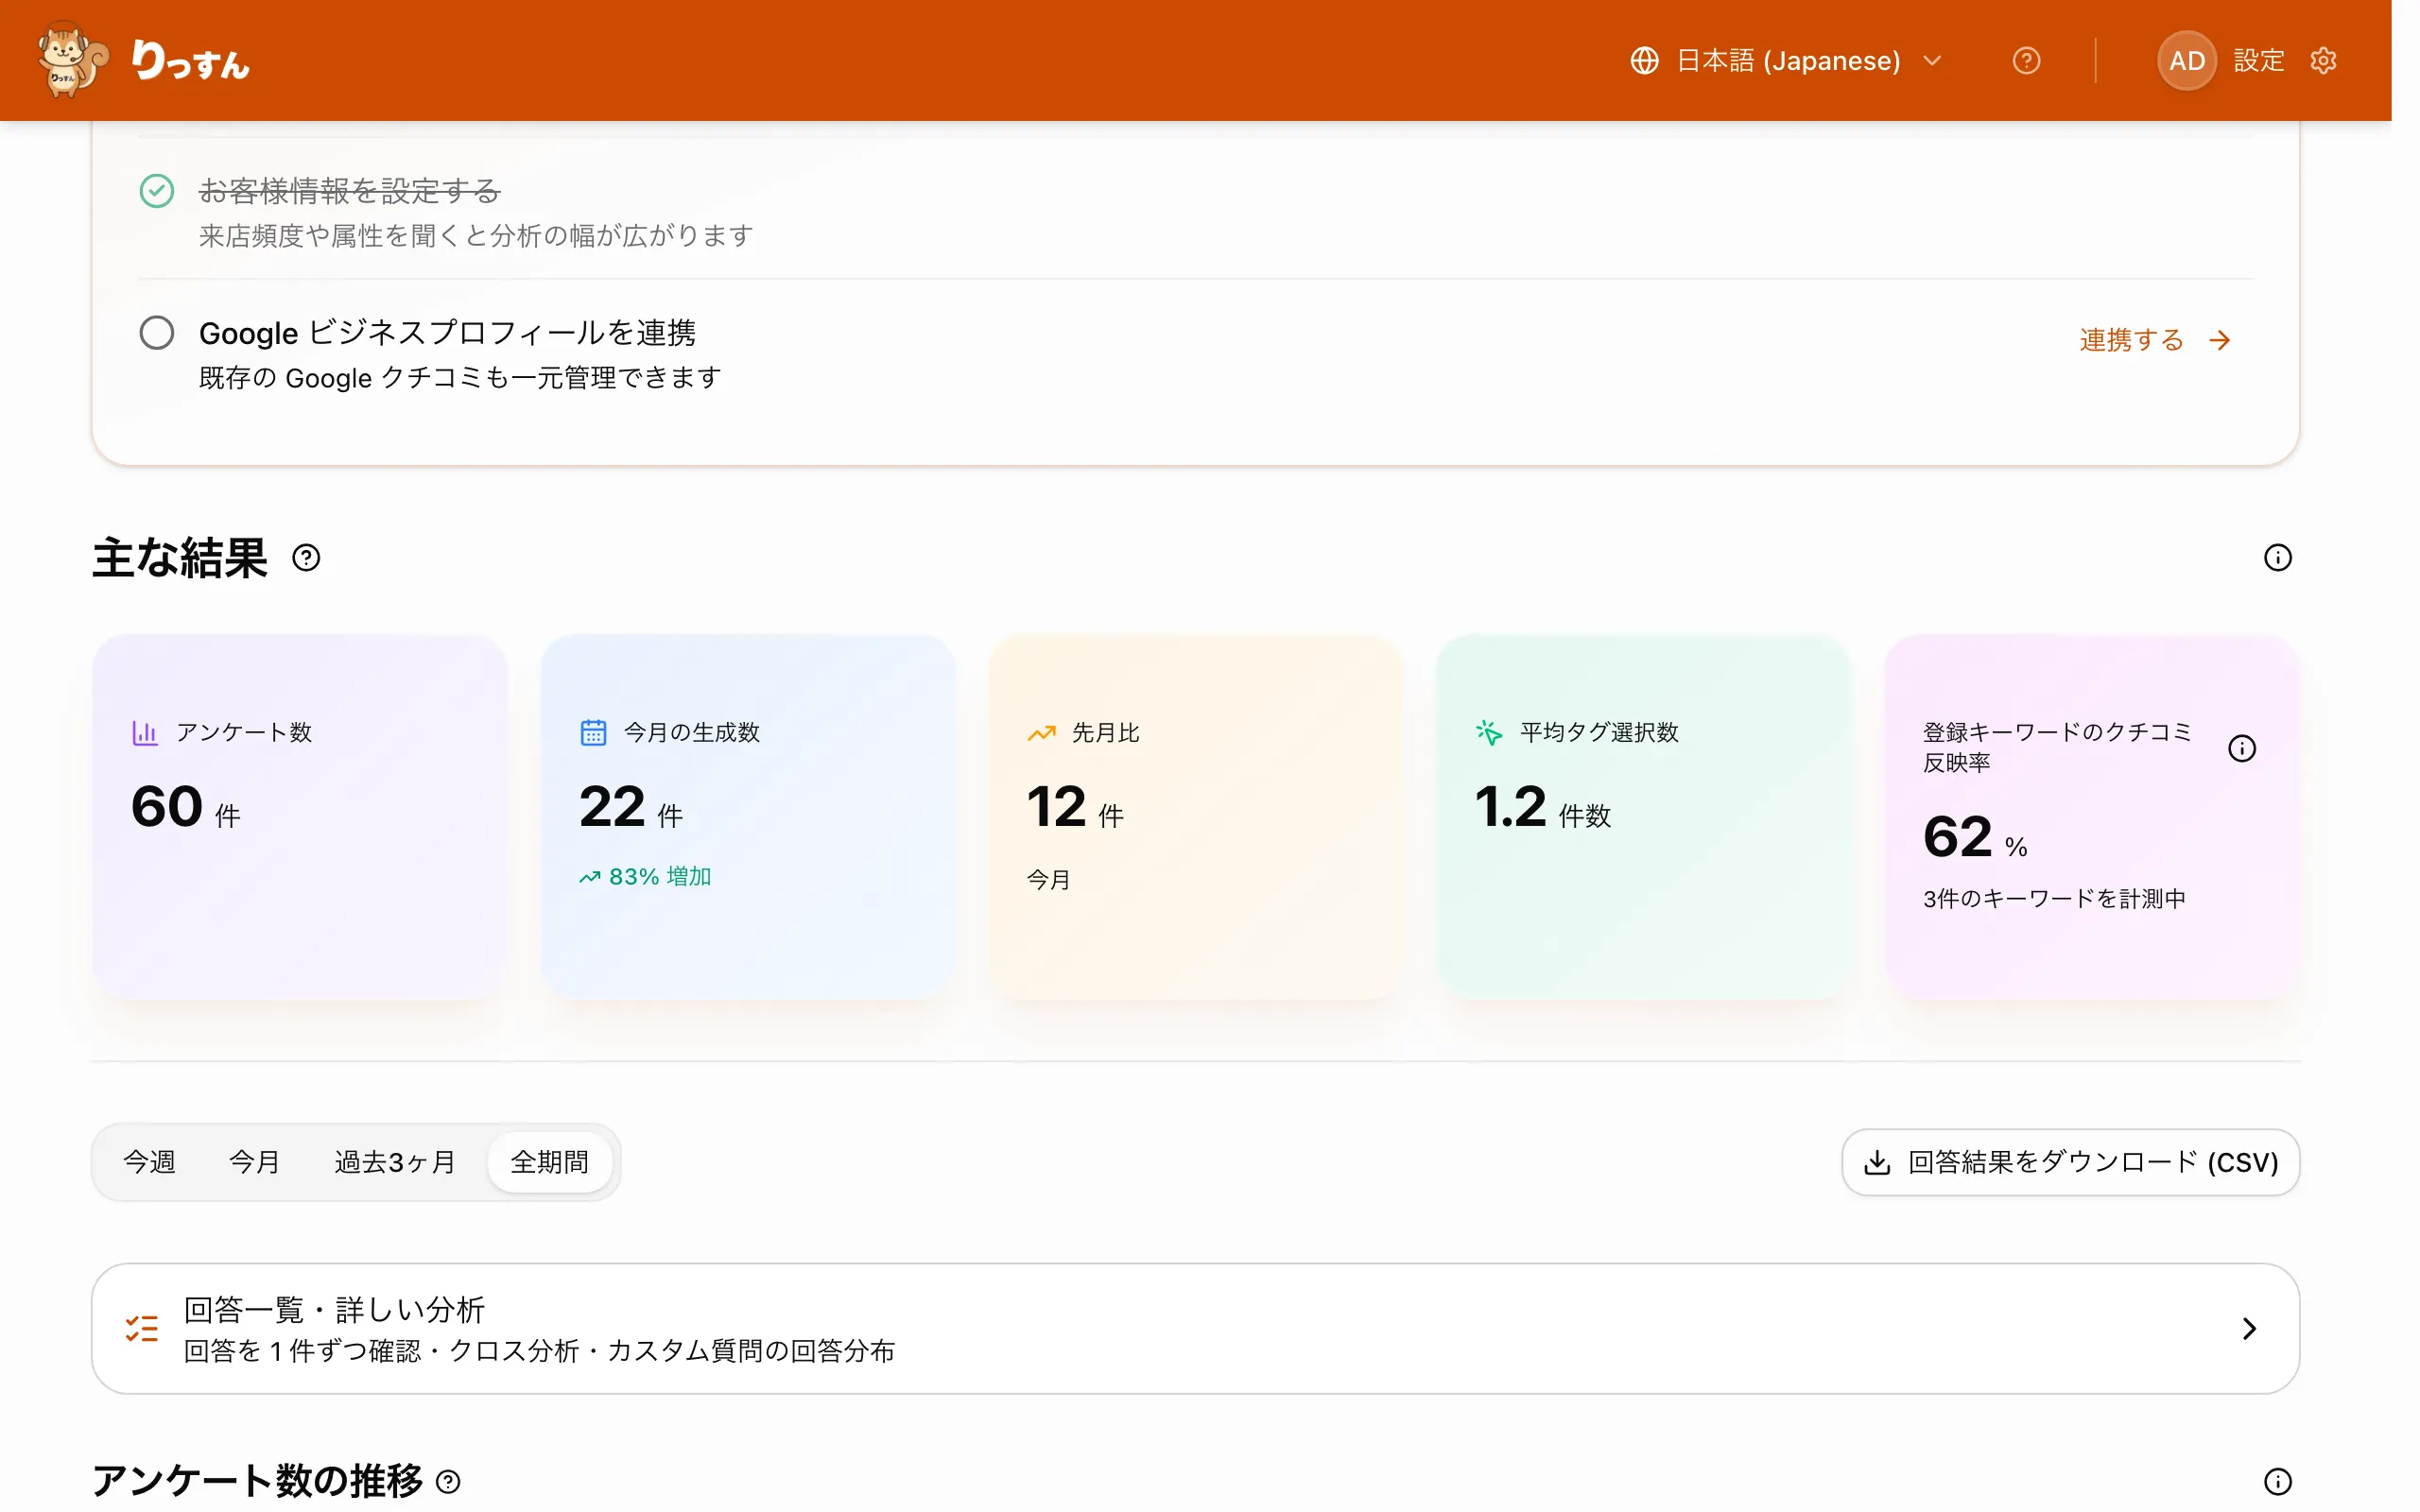Click the arrow icon beside 連携する
The width and height of the screenshot is (2420, 1512).
click(2220, 341)
